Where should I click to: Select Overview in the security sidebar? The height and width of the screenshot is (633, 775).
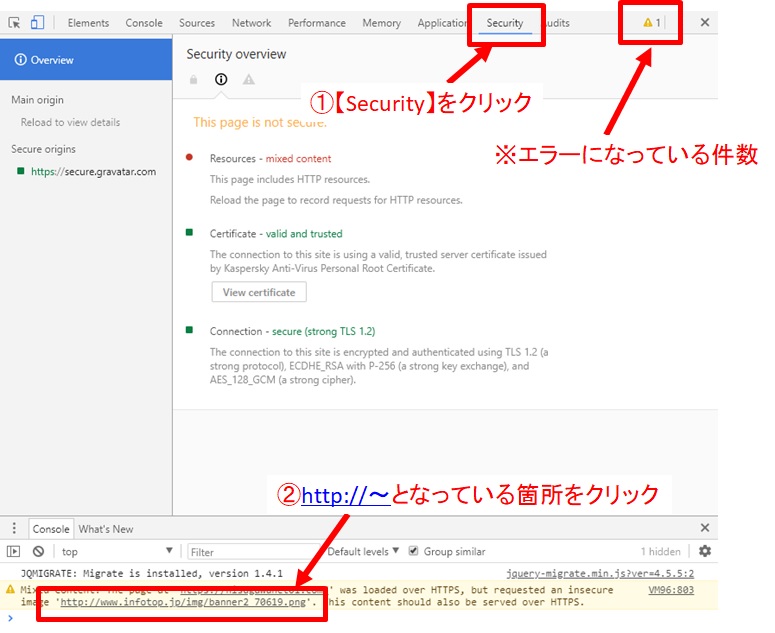pyautogui.click(x=86, y=60)
